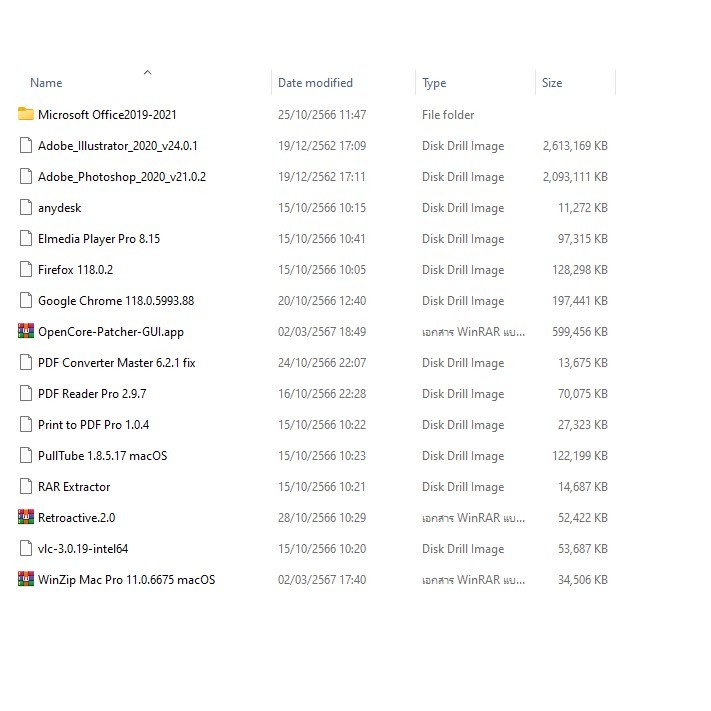Click the Type column header
The height and width of the screenshot is (711, 711).
coord(434,83)
